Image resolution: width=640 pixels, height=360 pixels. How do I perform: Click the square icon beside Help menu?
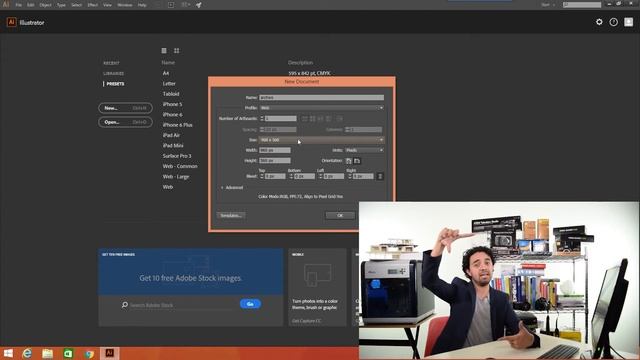[x=171, y=5]
